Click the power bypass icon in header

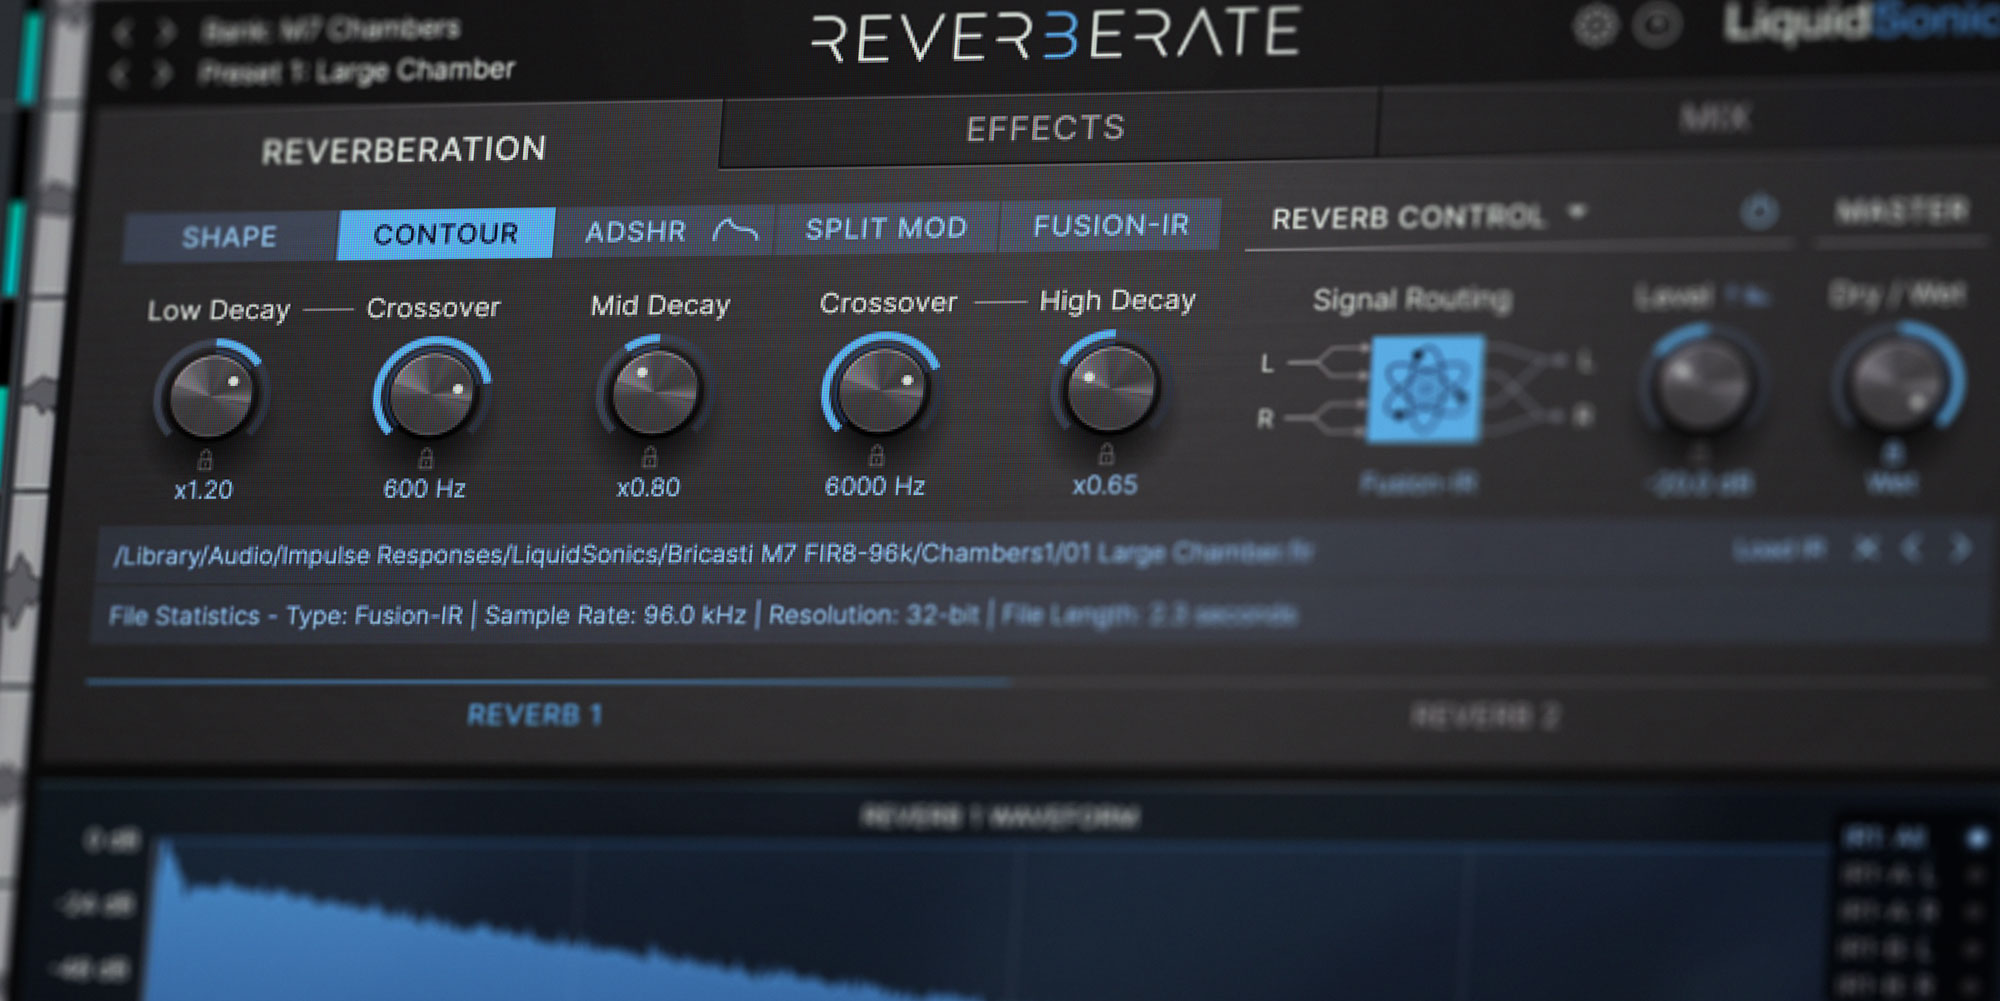tap(1657, 24)
